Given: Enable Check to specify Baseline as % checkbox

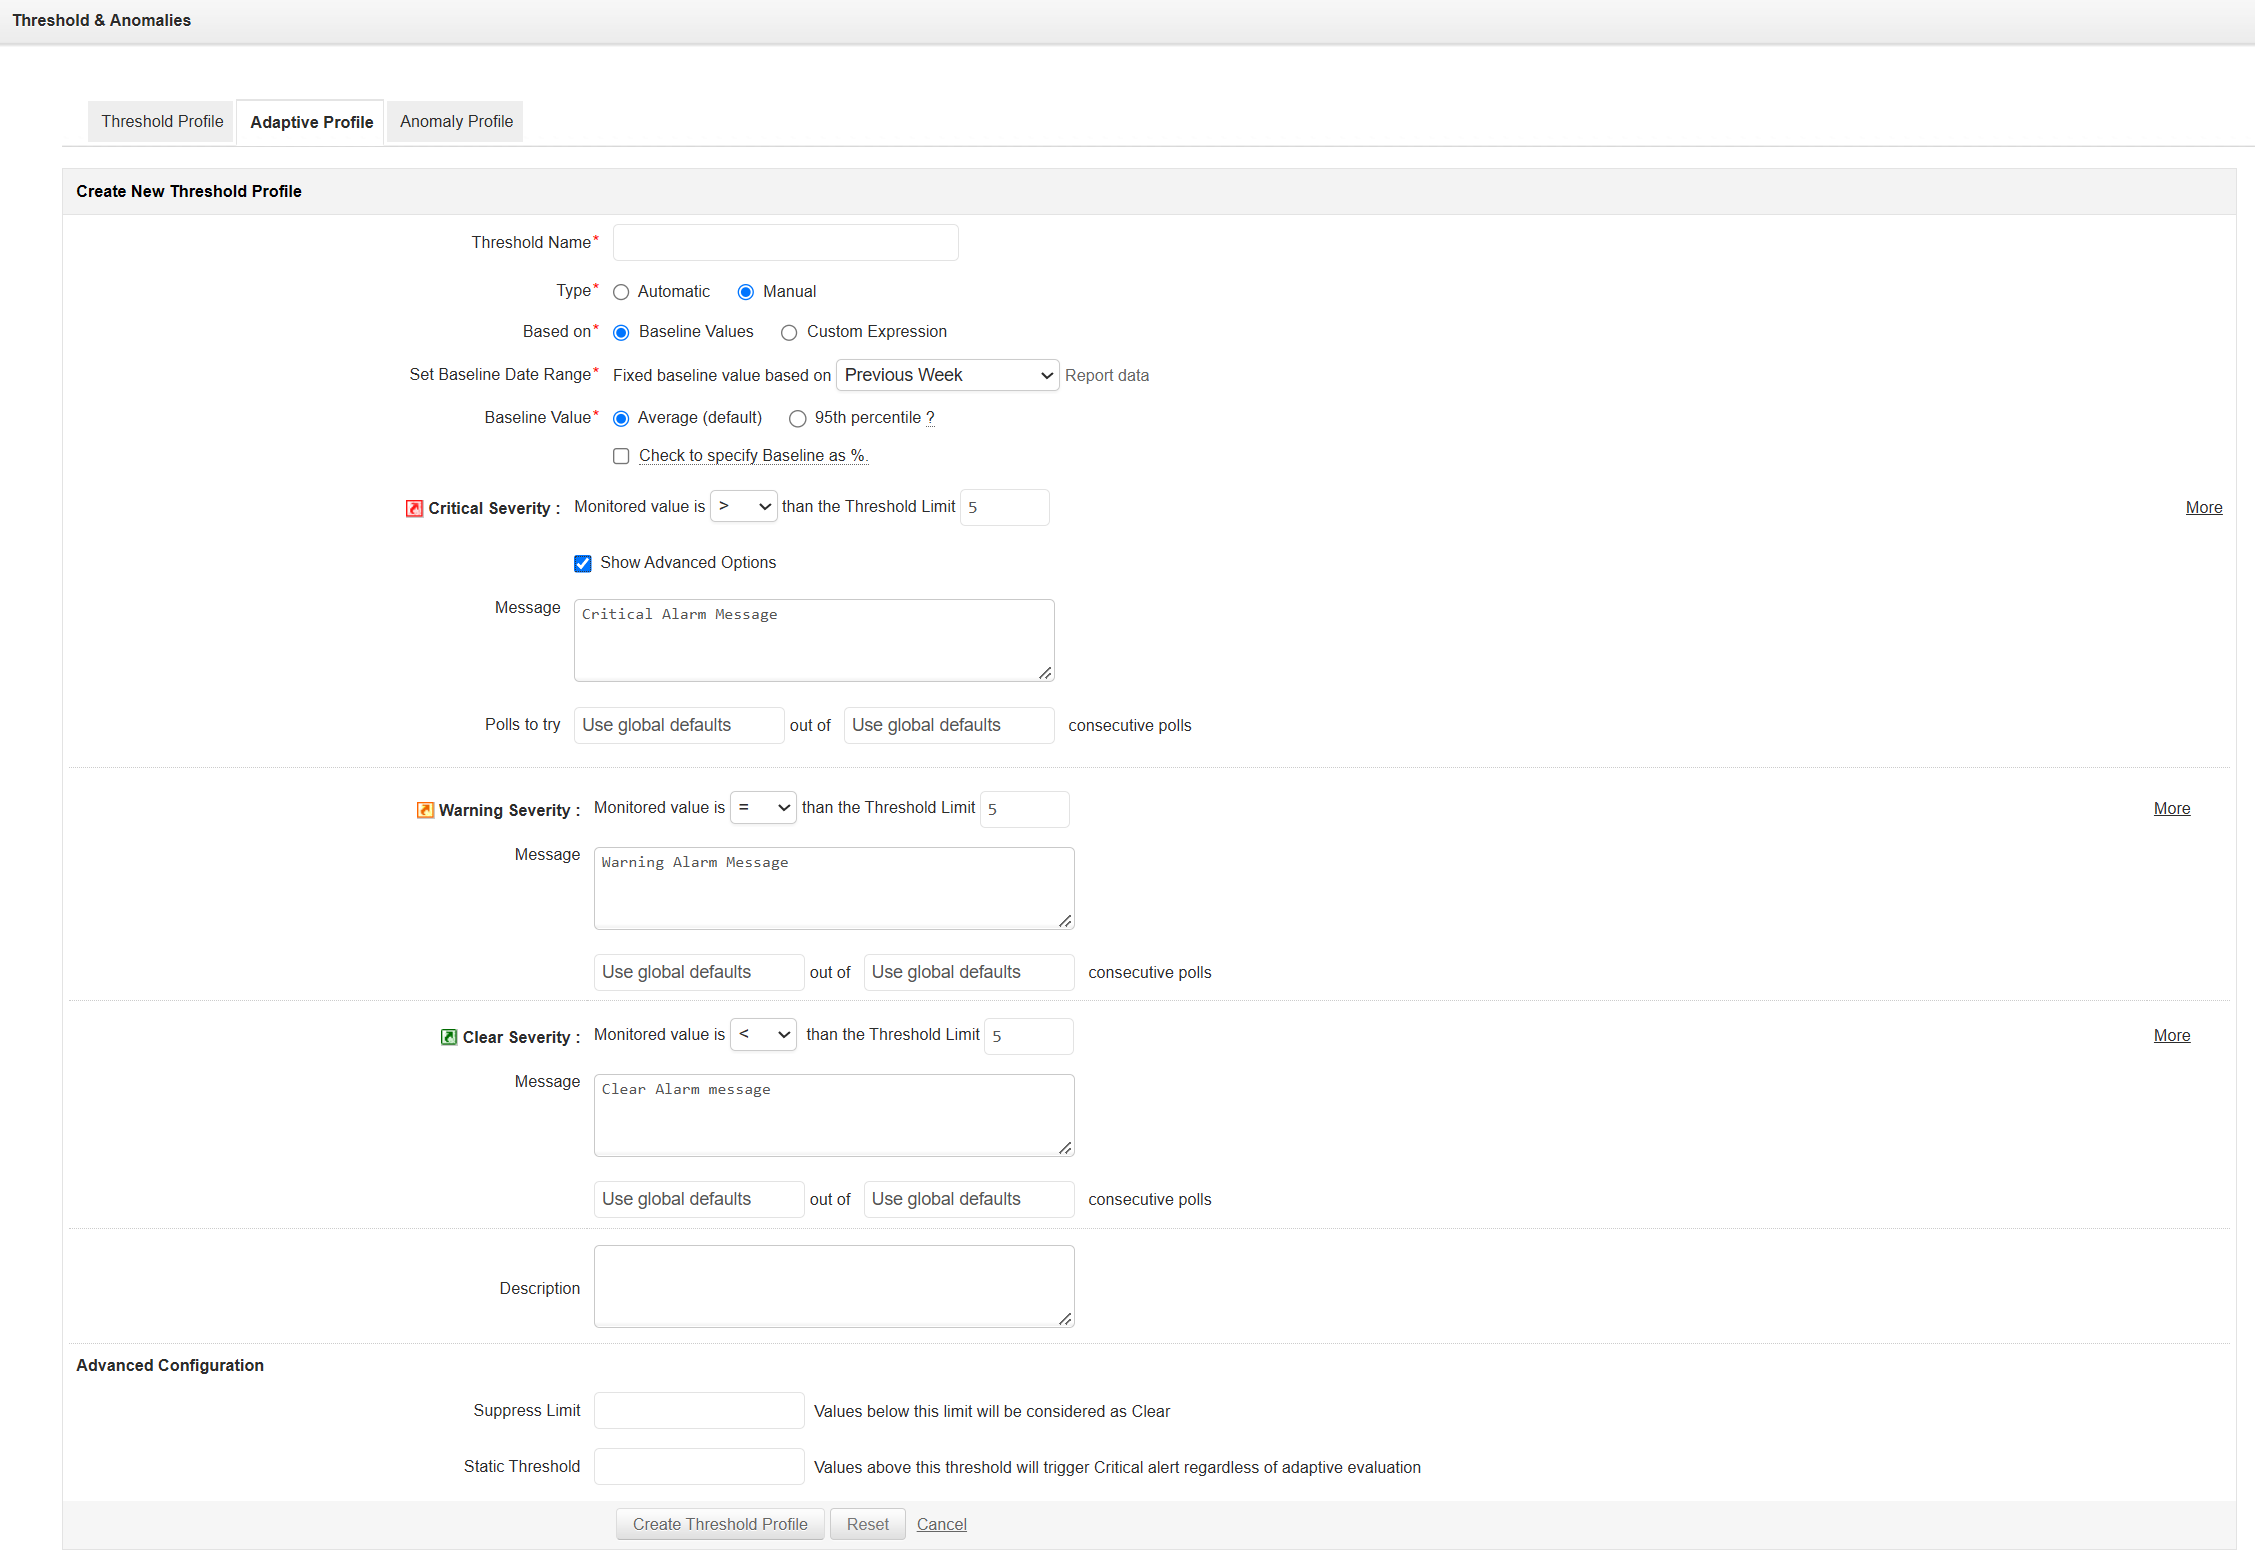Looking at the screenshot, I should (621, 456).
